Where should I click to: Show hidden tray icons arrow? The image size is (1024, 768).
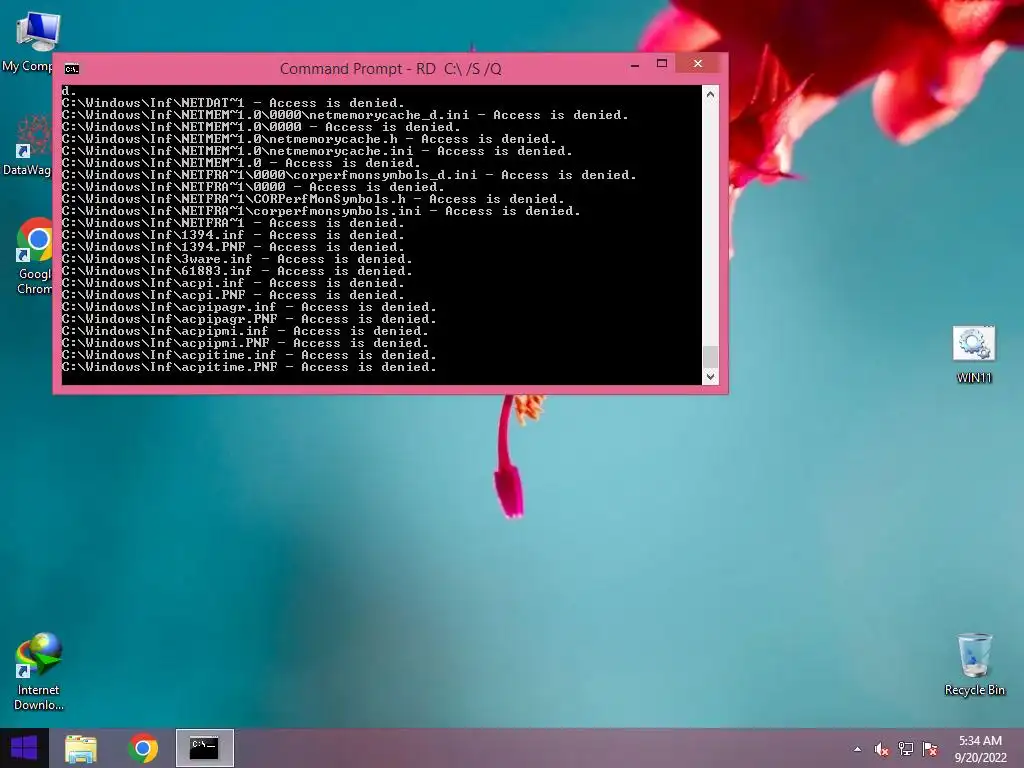click(857, 749)
